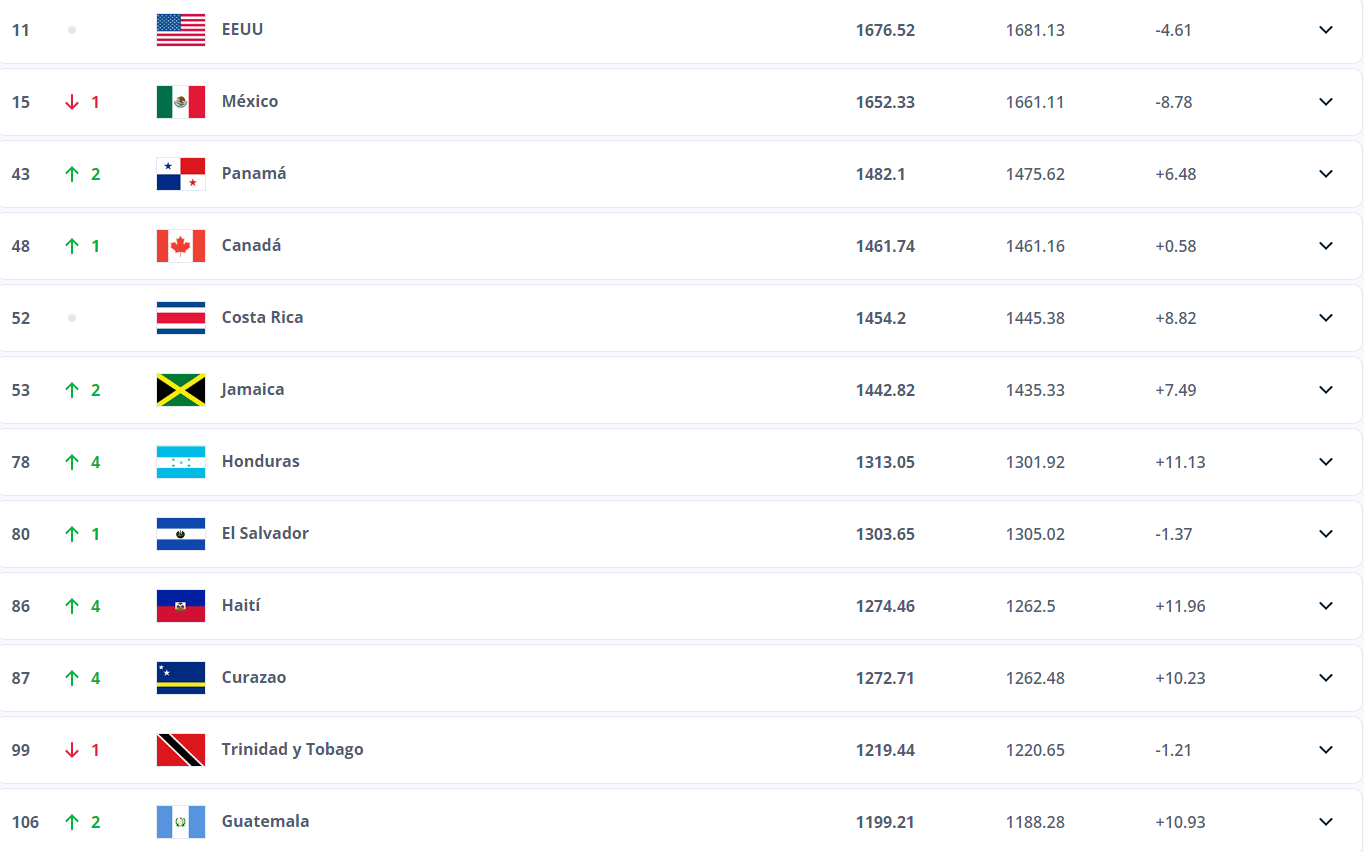Click the Canadá maple leaf flag
Image resolution: width=1364 pixels, height=852 pixels.
[181, 246]
